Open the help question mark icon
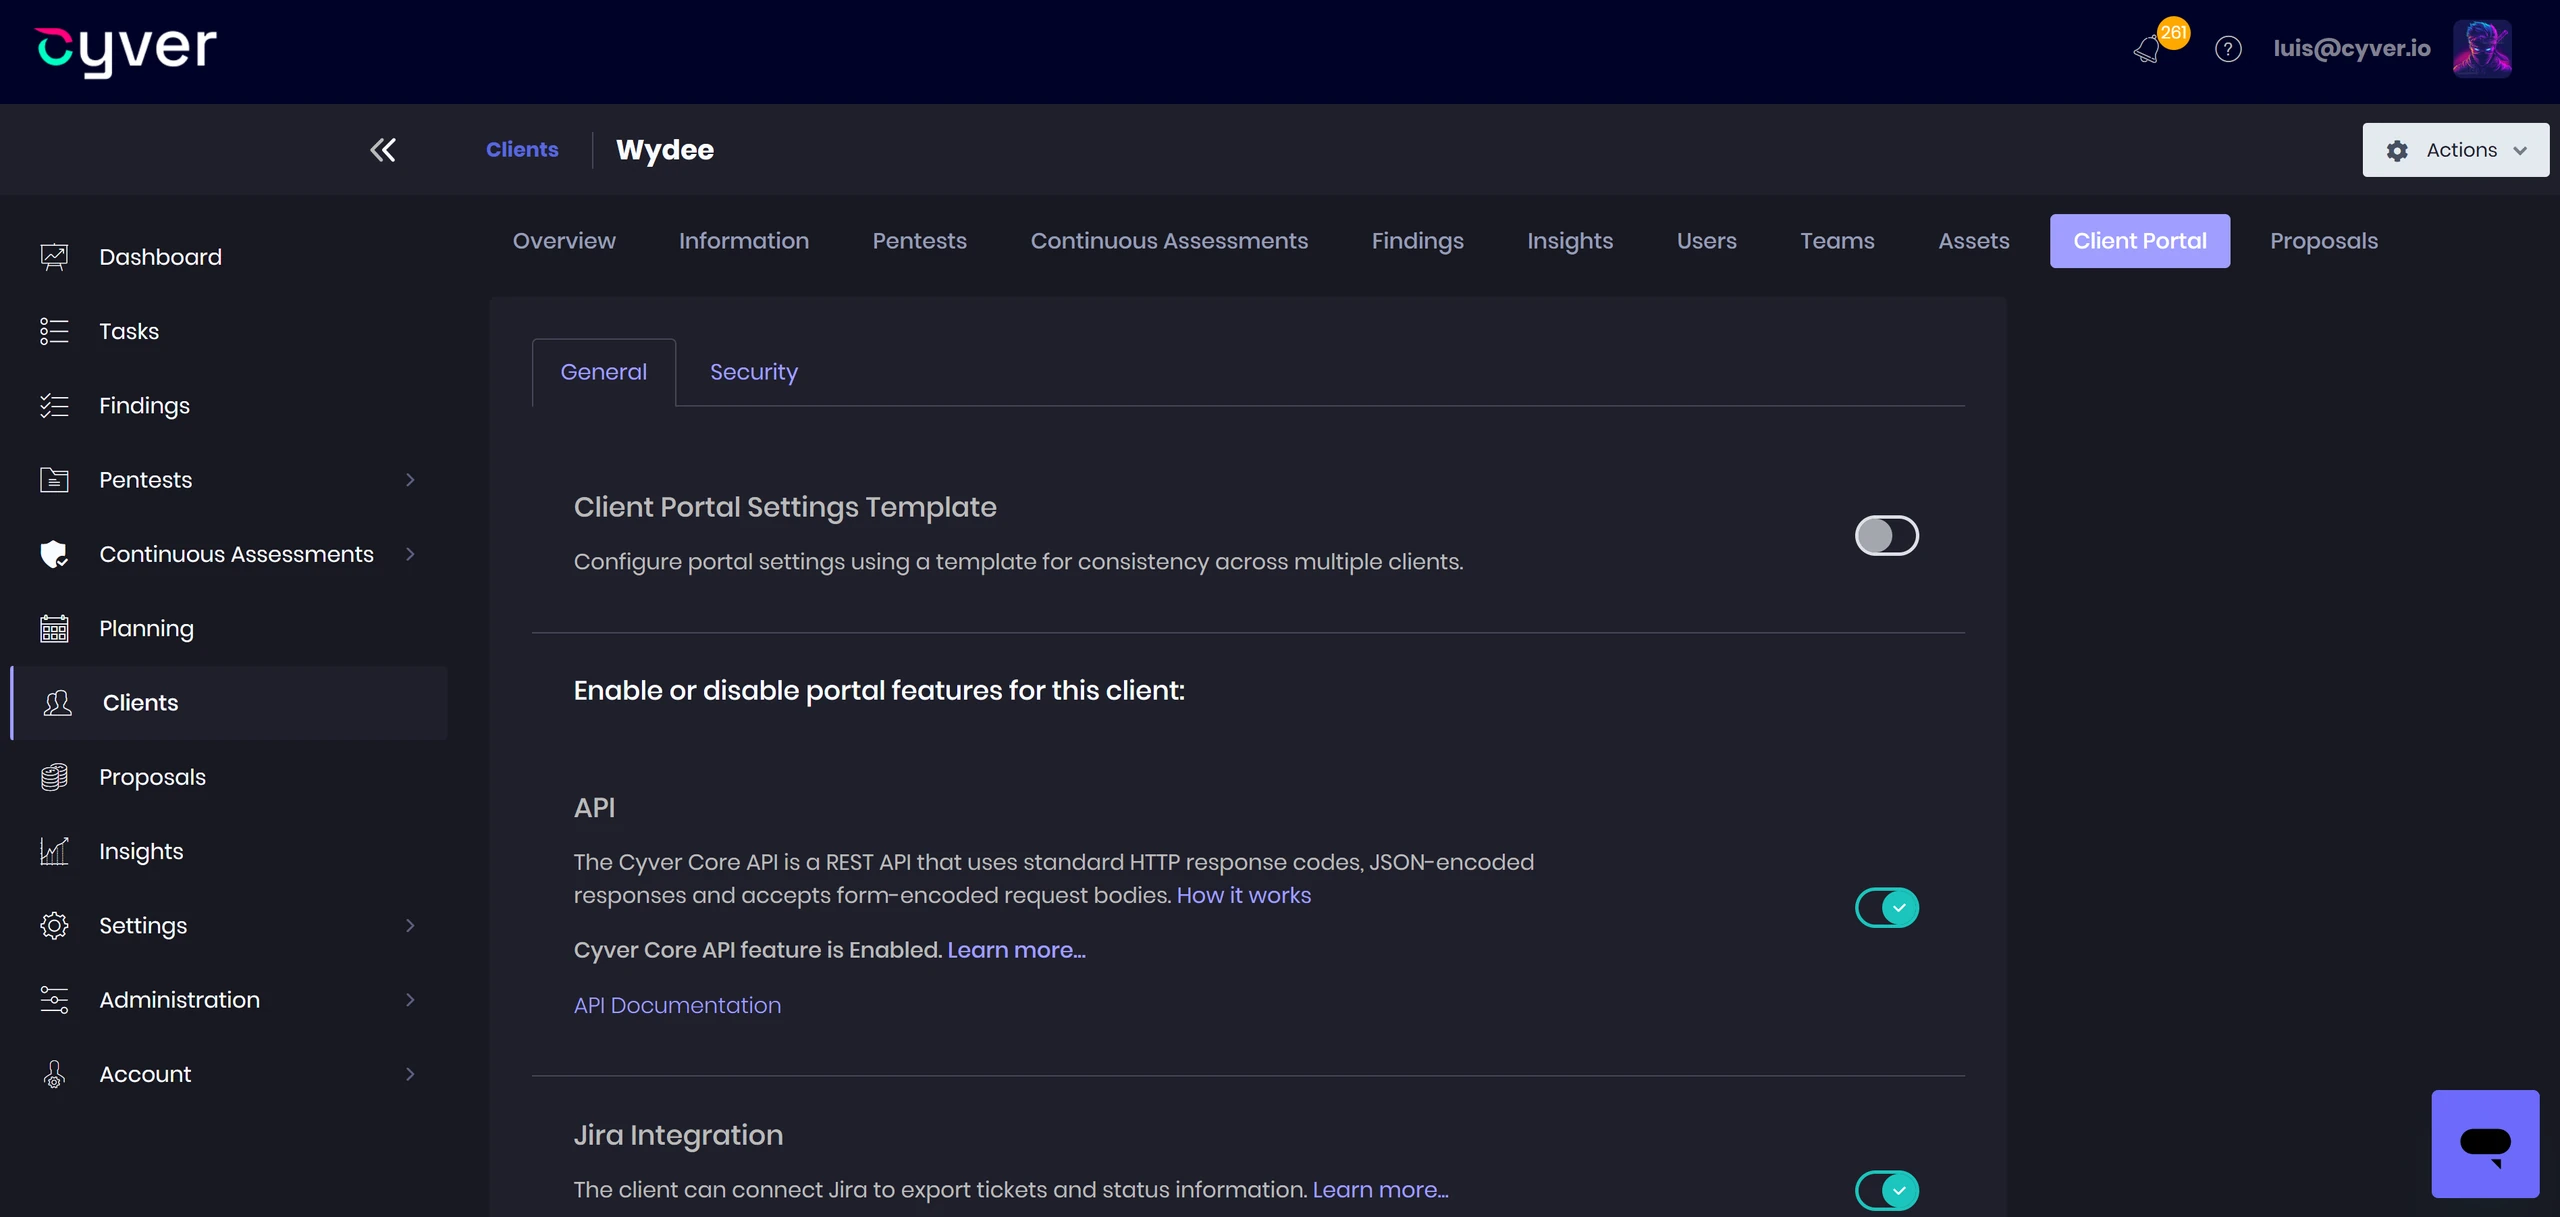 (2228, 49)
